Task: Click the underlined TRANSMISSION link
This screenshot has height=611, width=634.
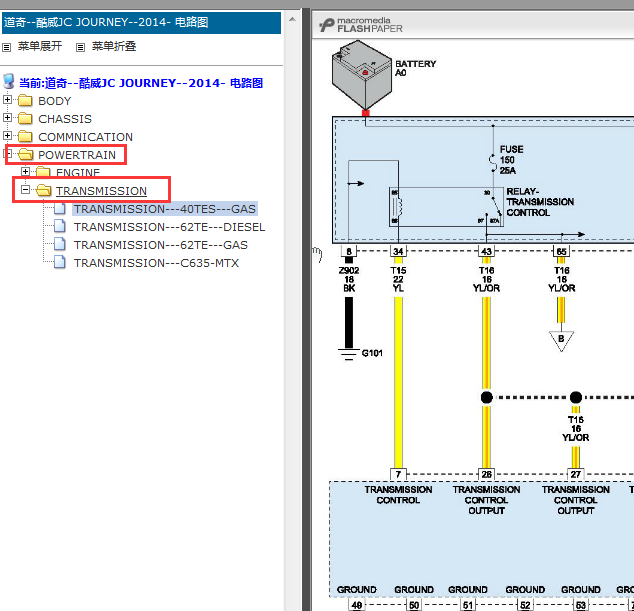Action: coord(101,191)
